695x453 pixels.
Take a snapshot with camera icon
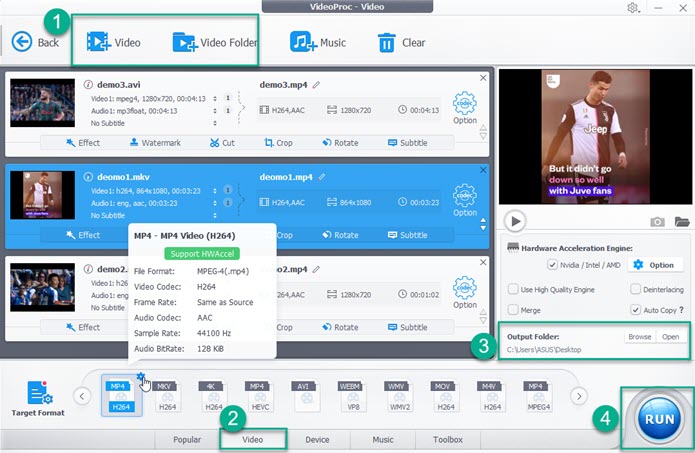pos(657,222)
